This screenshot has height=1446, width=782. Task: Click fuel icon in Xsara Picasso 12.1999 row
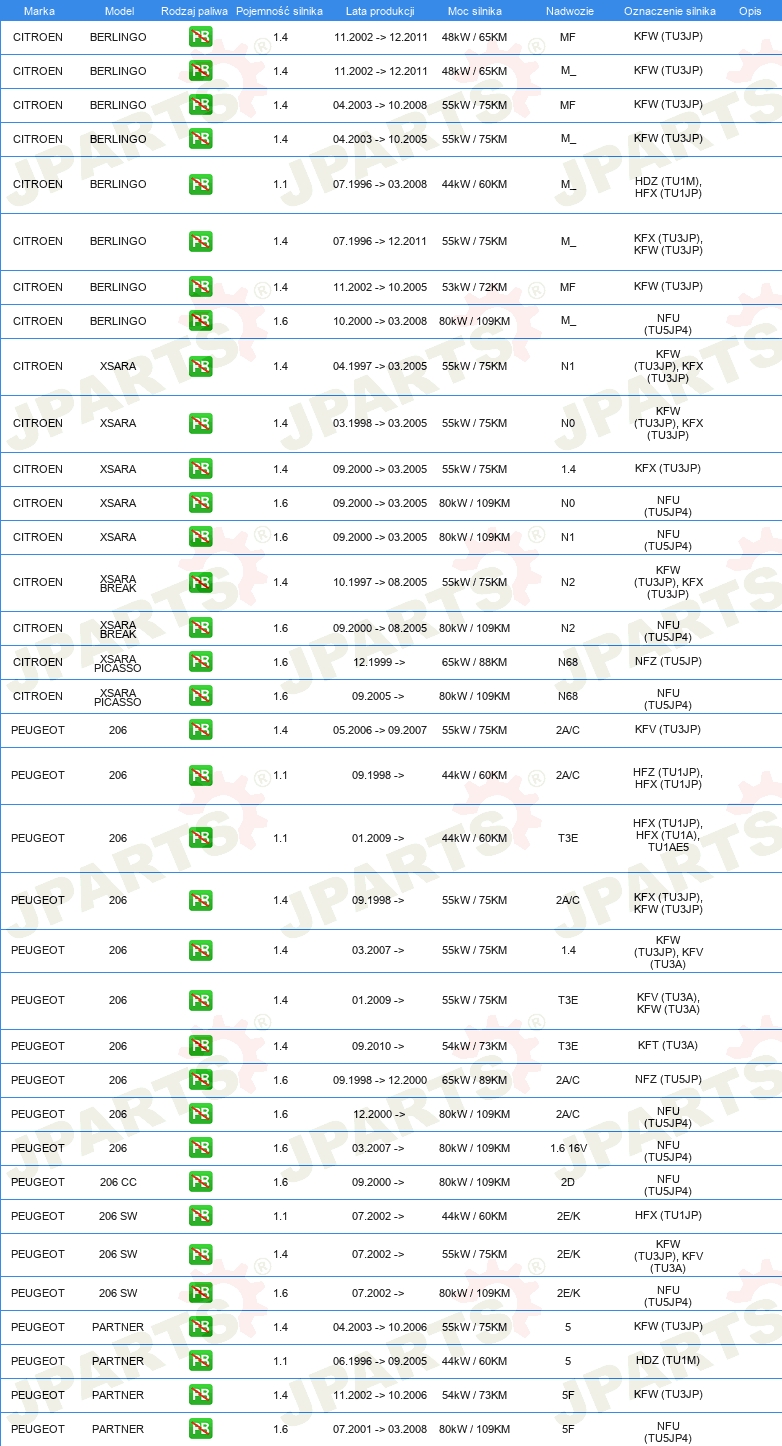(x=201, y=662)
